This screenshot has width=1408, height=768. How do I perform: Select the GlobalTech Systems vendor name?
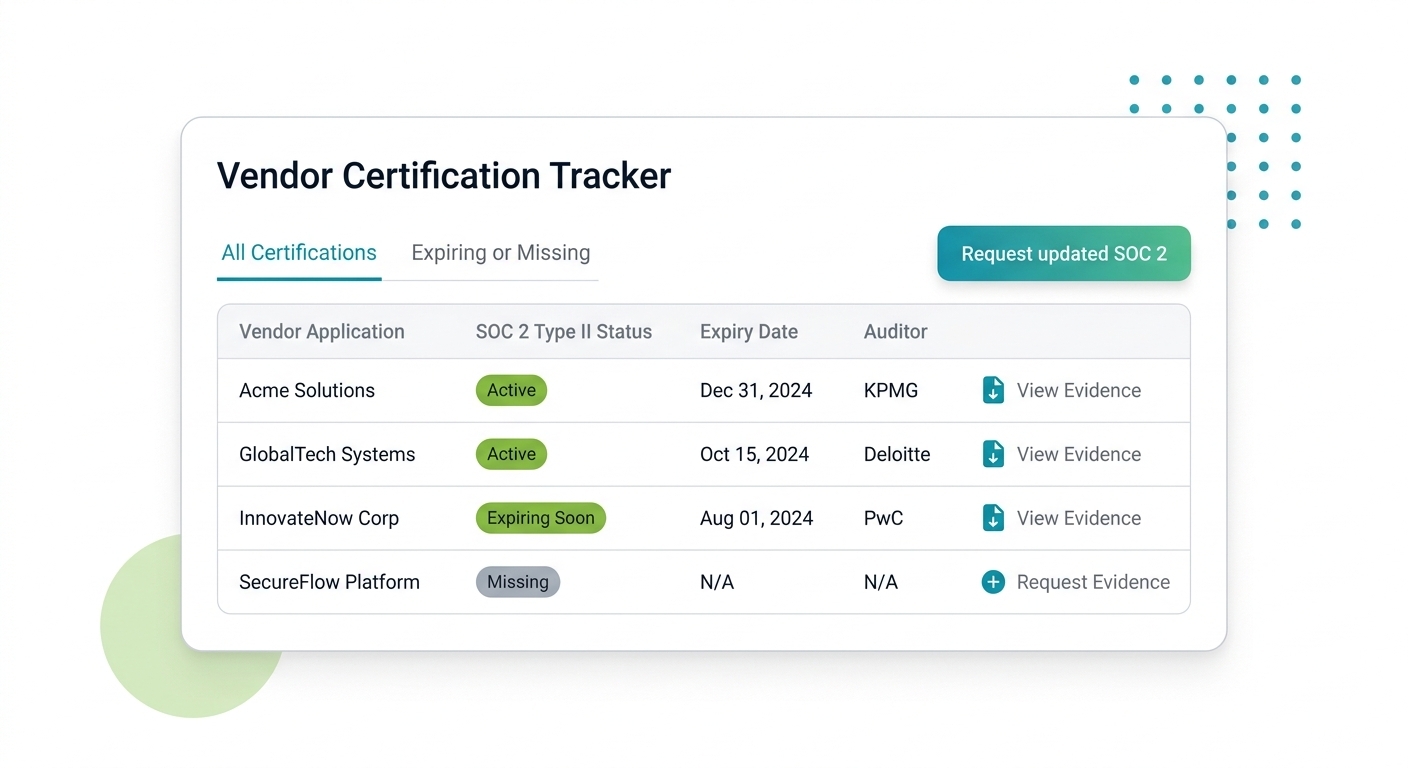tap(327, 454)
